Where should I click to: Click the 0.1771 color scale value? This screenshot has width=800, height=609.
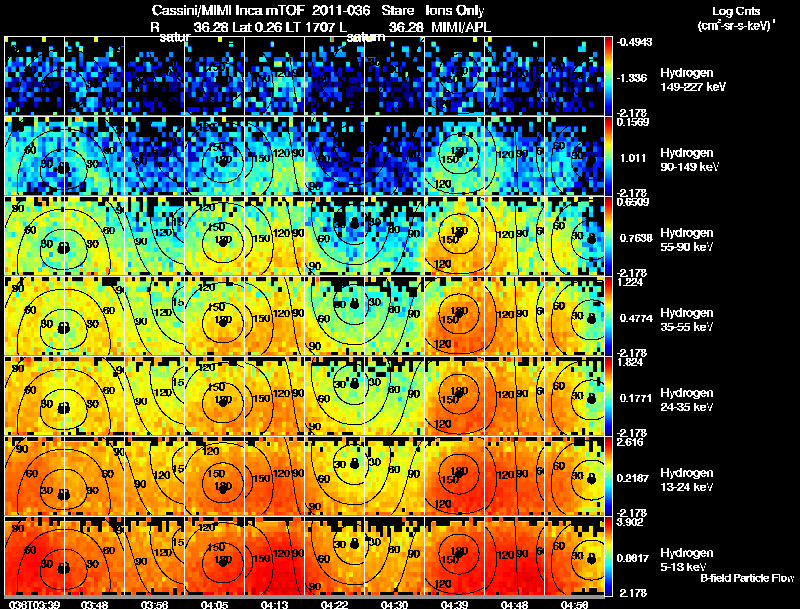635,398
